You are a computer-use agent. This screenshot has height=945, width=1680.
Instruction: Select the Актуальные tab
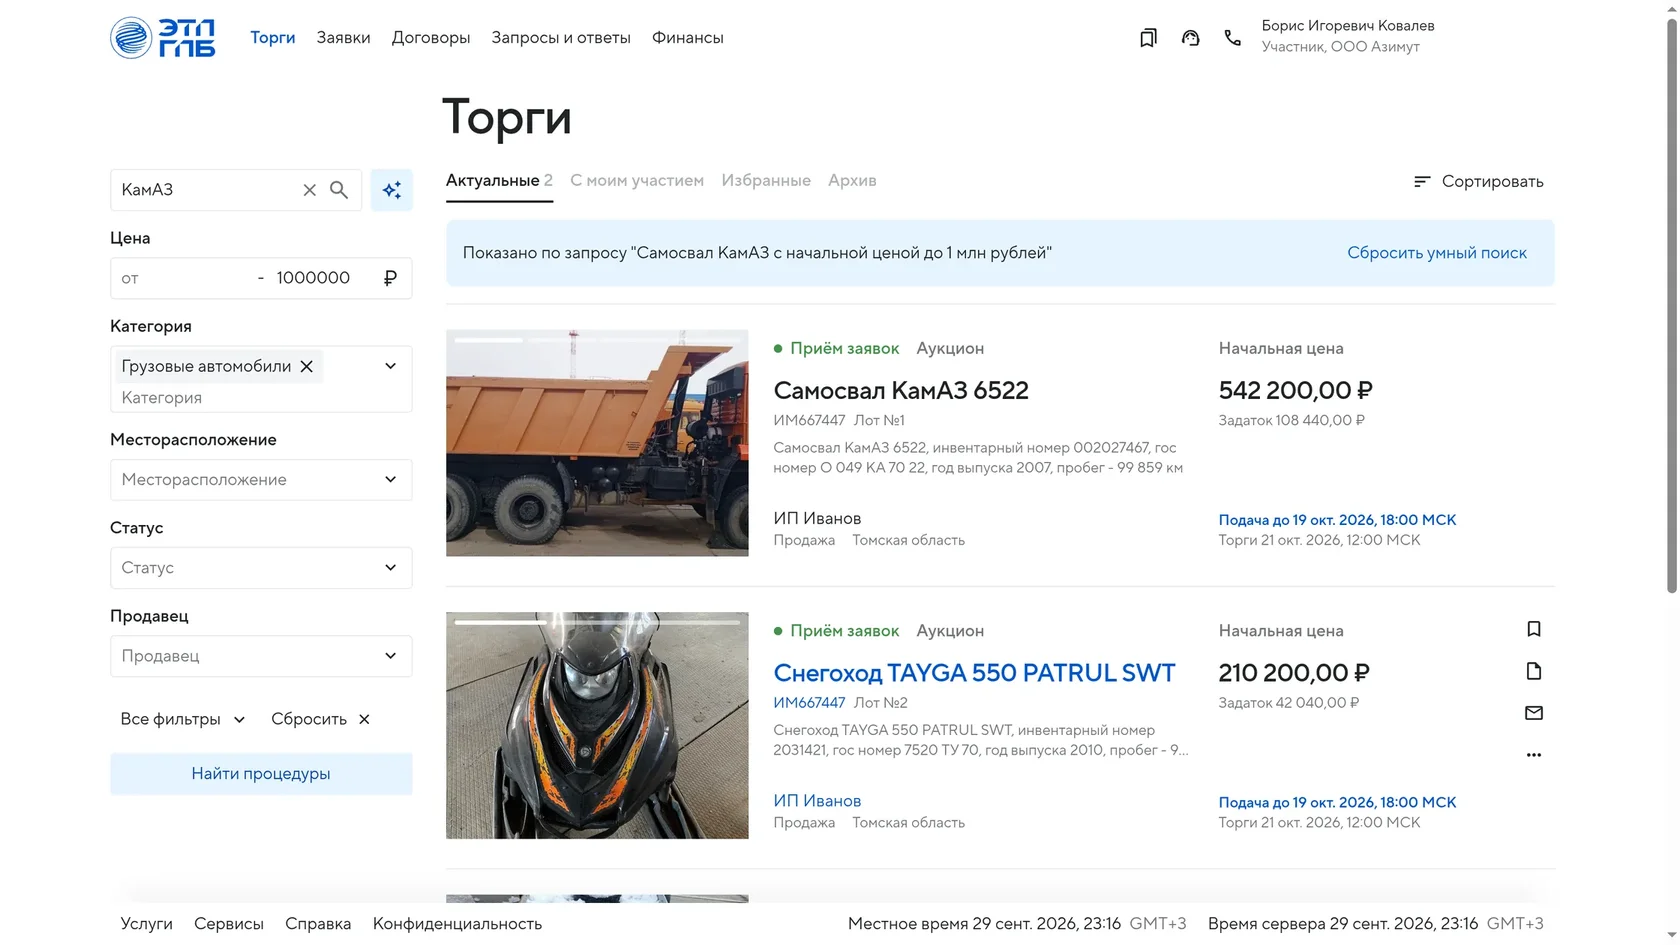(x=499, y=181)
